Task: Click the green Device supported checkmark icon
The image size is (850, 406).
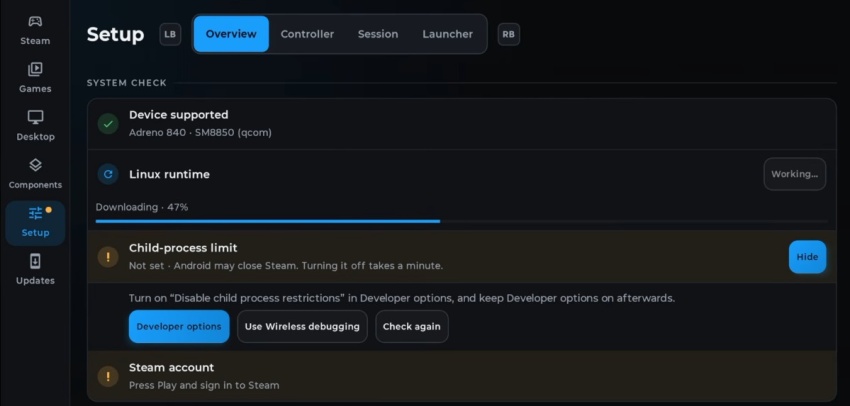Action: coord(108,124)
